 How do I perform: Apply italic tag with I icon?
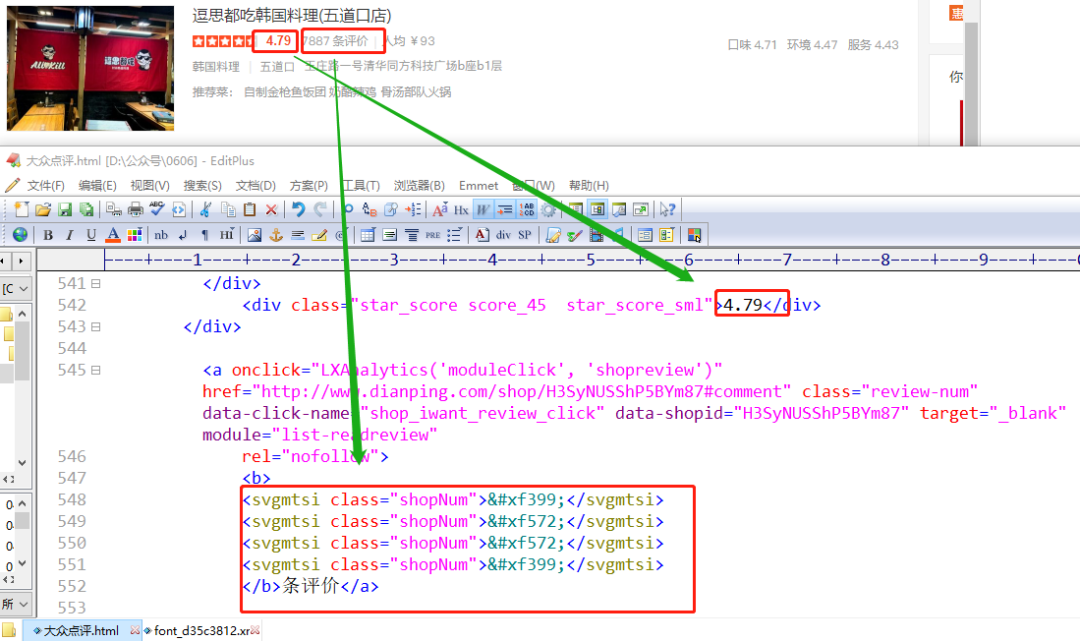point(70,235)
